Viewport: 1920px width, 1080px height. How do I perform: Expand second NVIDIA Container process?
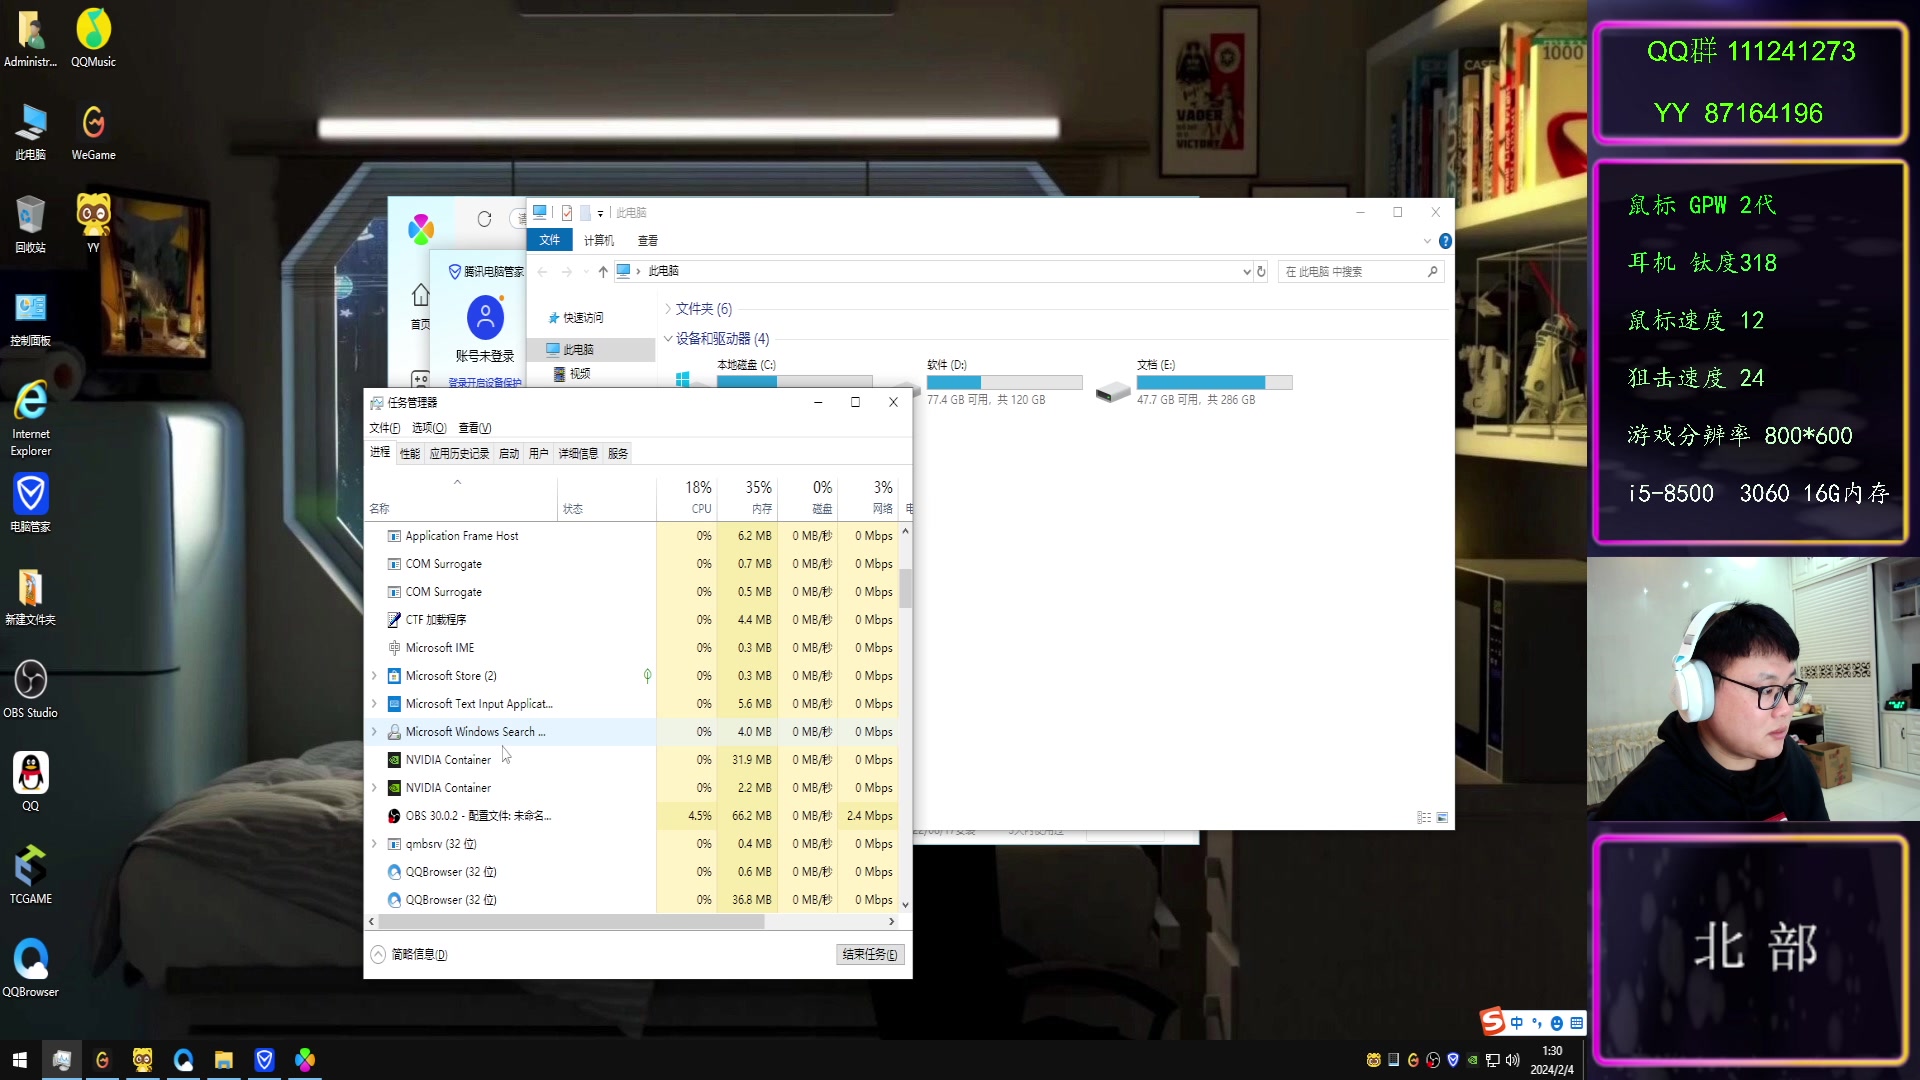tap(375, 788)
